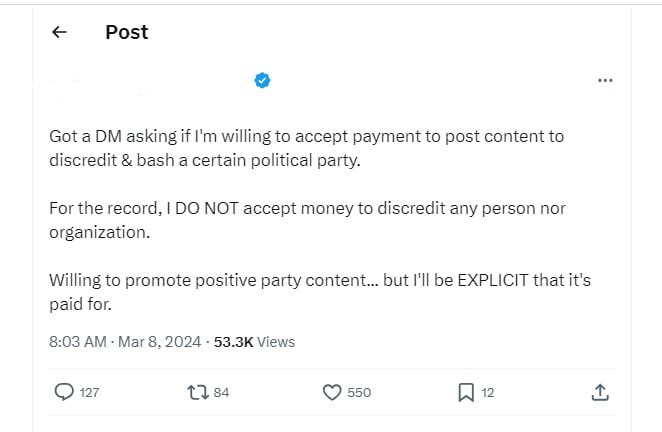
Task: Click the 84 reposts count
Action: click(221, 393)
